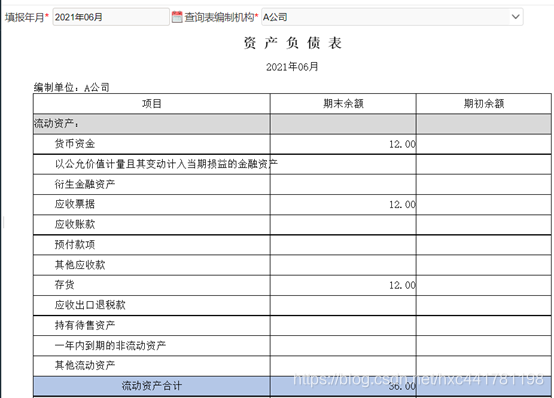554x398 pixels.
Task: Open the calendar picker icon
Action: [x=177, y=17]
